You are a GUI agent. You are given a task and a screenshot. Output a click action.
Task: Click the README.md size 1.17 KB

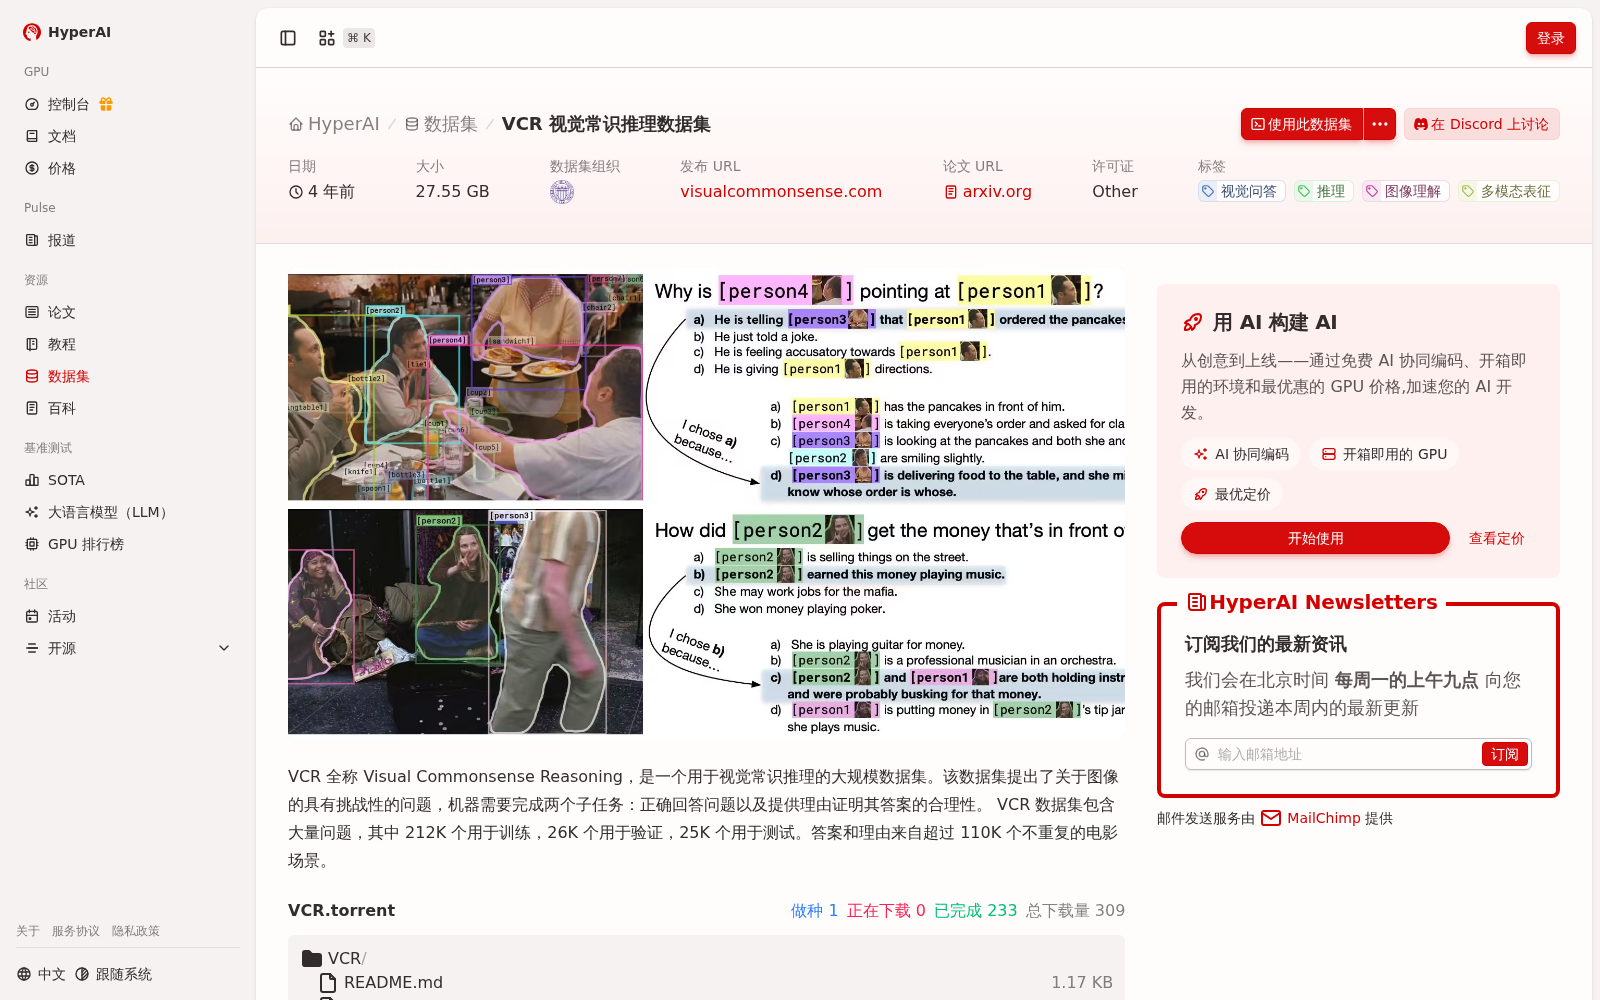1082,982
